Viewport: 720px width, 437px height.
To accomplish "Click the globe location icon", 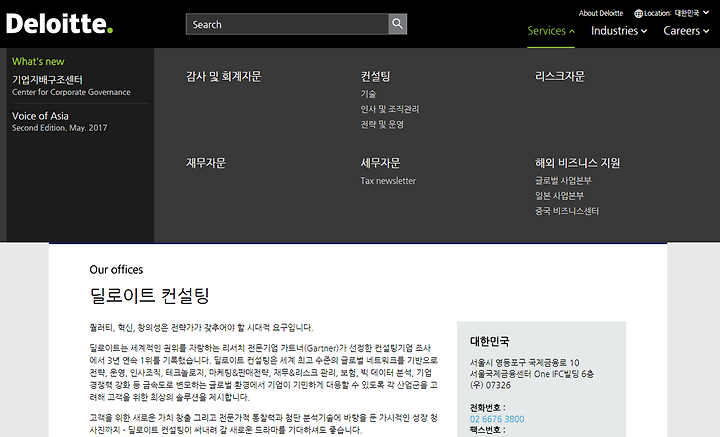I will (x=638, y=14).
